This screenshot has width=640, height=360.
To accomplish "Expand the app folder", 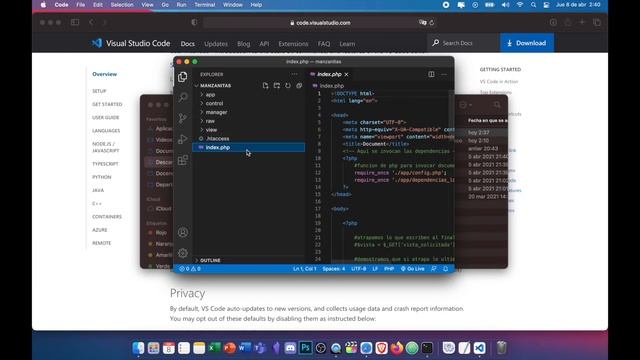I will [249, 95].
